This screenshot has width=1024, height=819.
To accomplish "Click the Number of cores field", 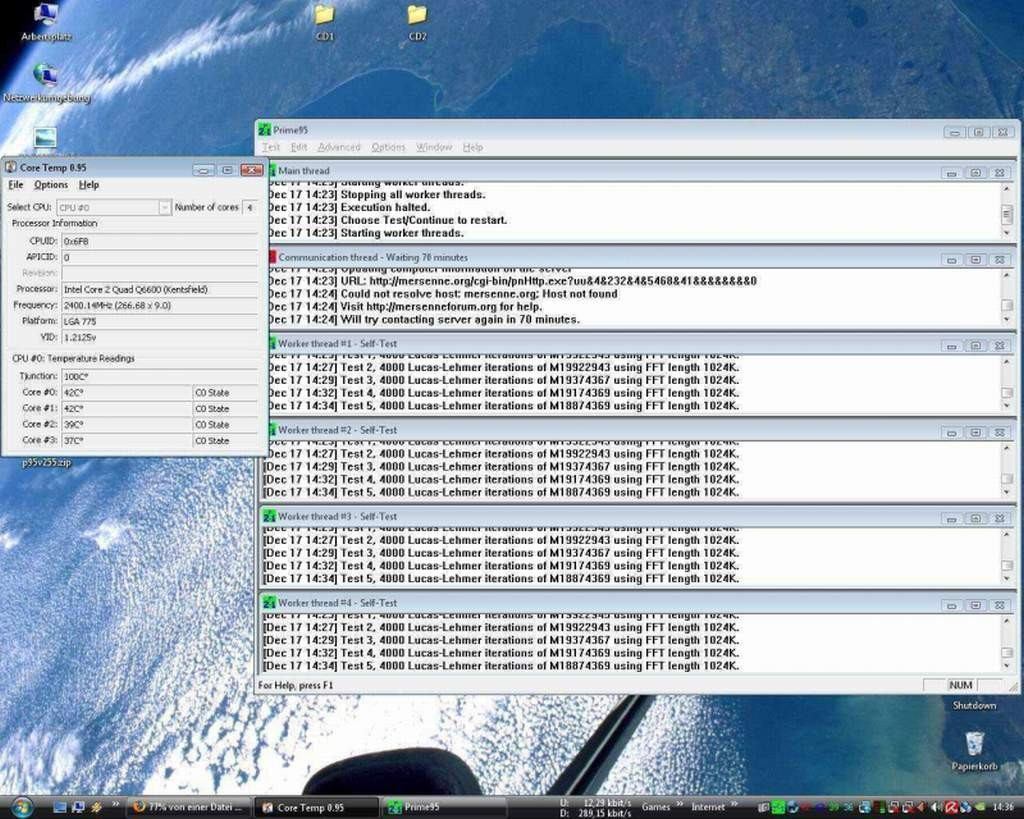I will coord(249,207).
